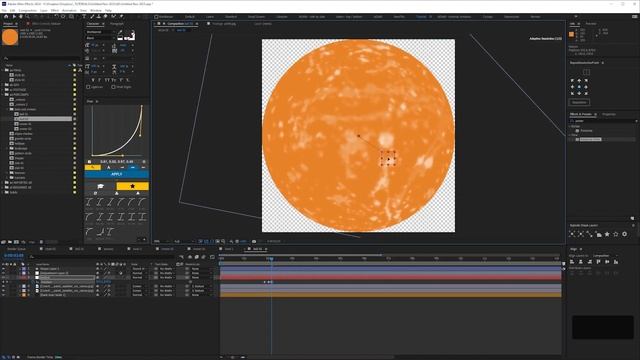Switch to the Paragraph tab
This screenshot has width=640, height=360.
(117, 24)
